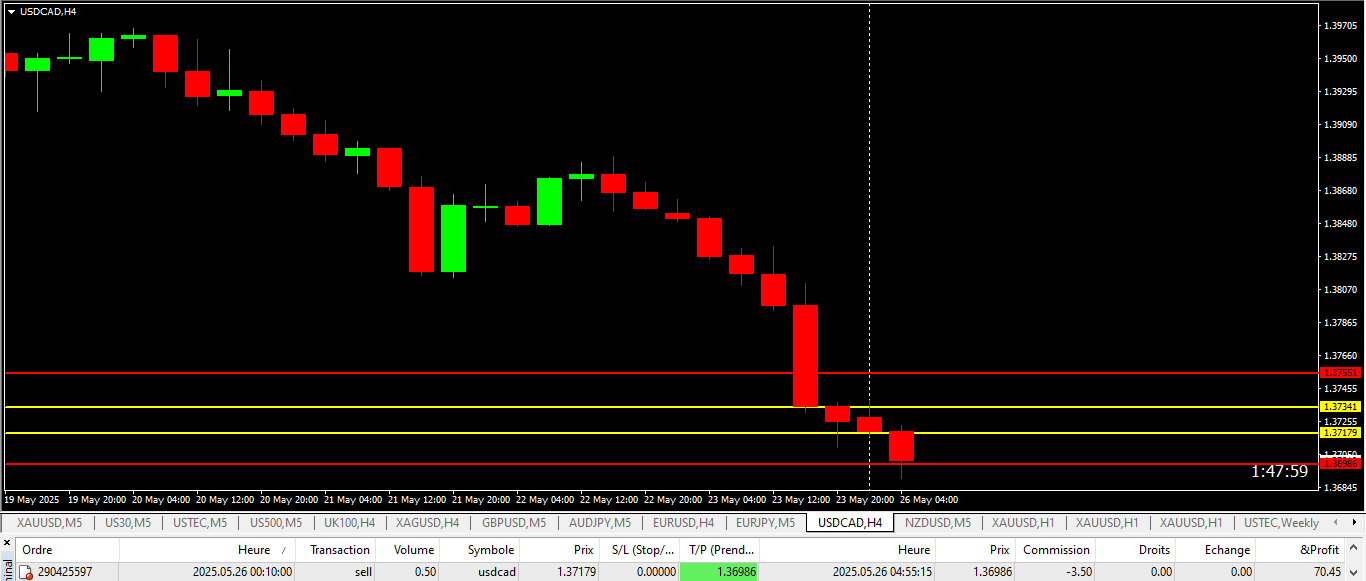This screenshot has width=1366, height=581.
Task: Switch to the USTEC,Weekly chart tab
Action: pos(1281,522)
